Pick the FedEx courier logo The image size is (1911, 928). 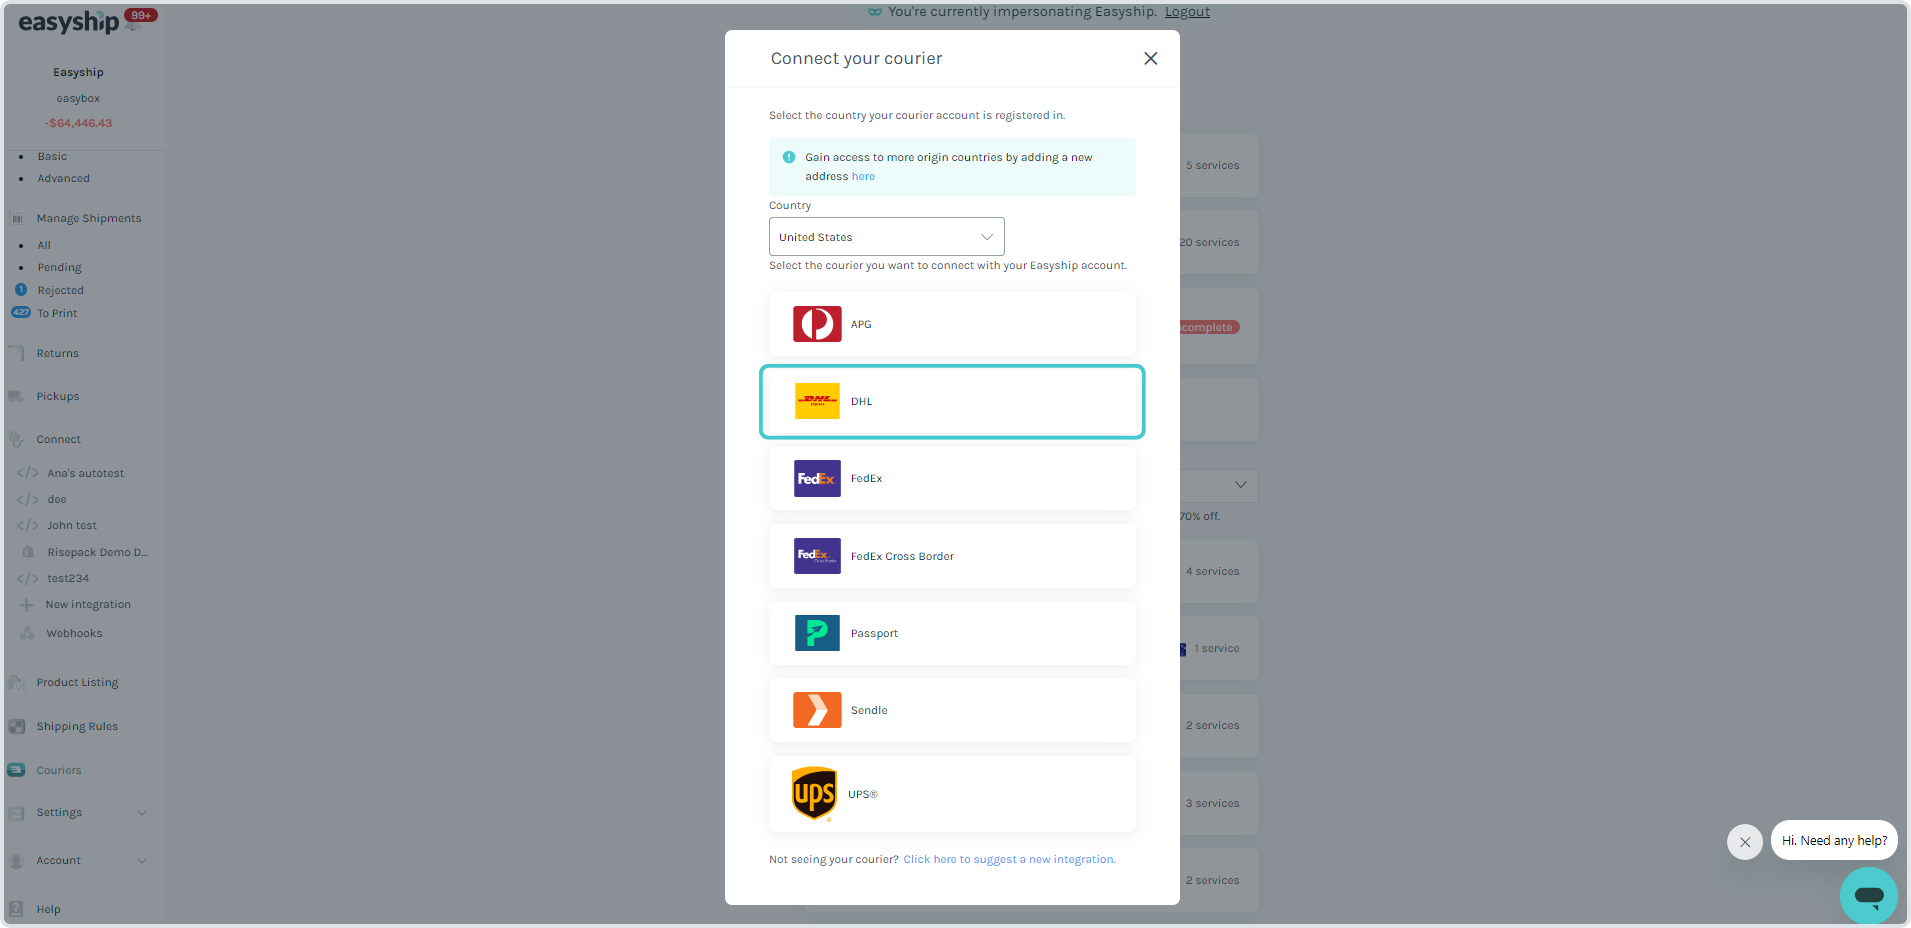(x=817, y=478)
